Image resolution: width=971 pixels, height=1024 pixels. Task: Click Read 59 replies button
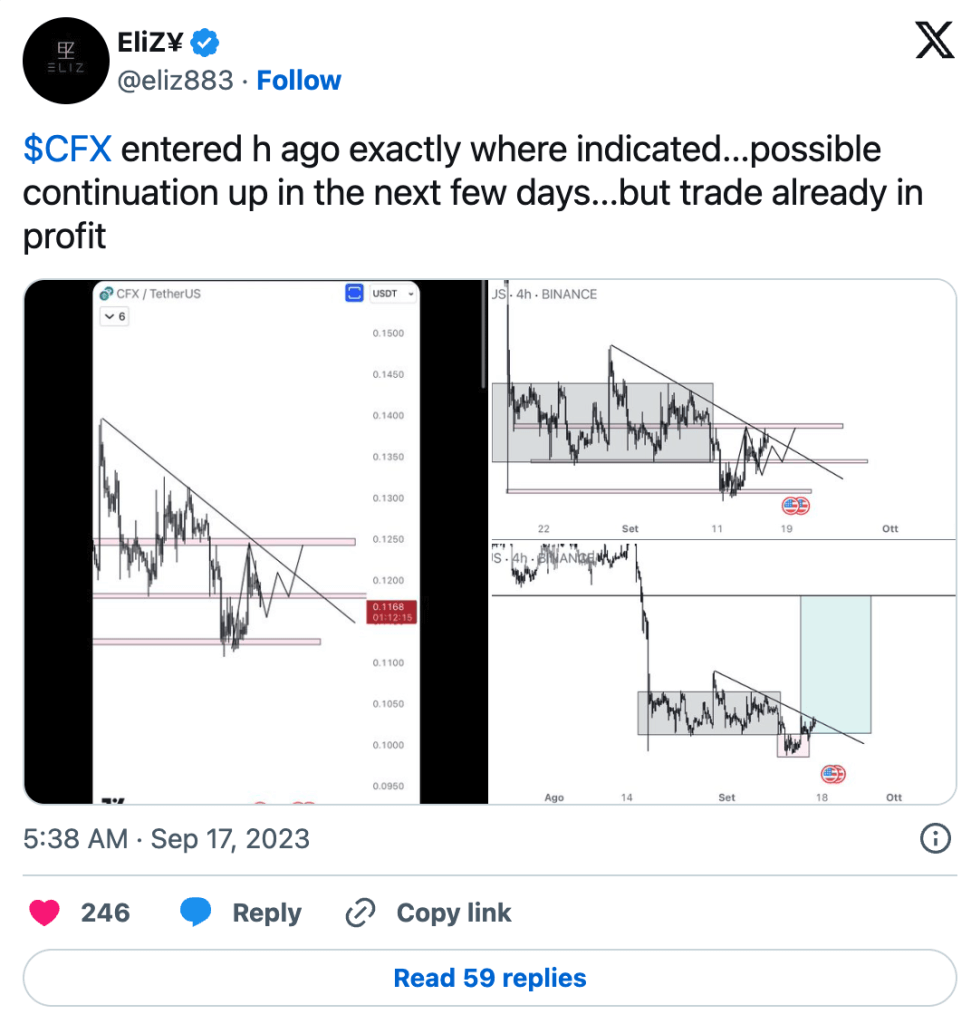click(490, 978)
